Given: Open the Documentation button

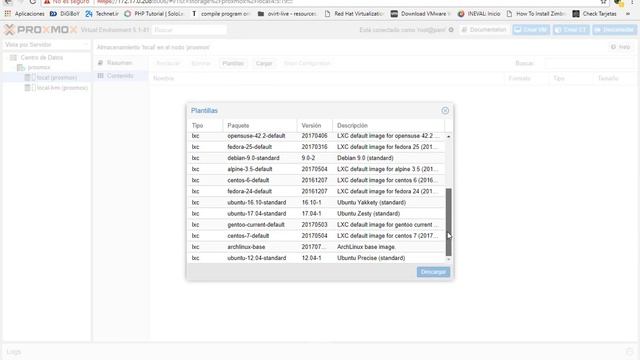Looking at the screenshot, I should click(x=484, y=30).
